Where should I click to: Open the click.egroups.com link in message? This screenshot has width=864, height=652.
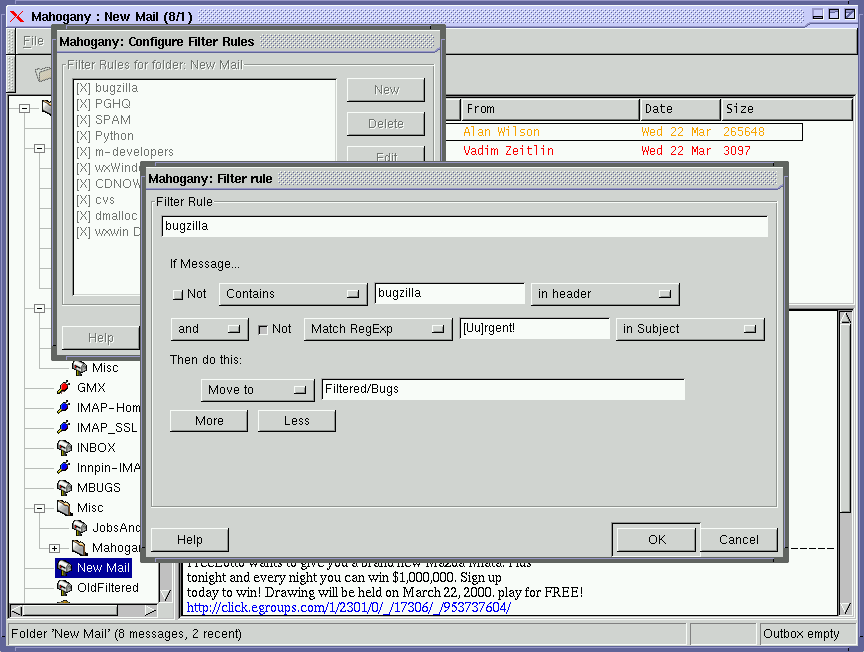point(348,607)
